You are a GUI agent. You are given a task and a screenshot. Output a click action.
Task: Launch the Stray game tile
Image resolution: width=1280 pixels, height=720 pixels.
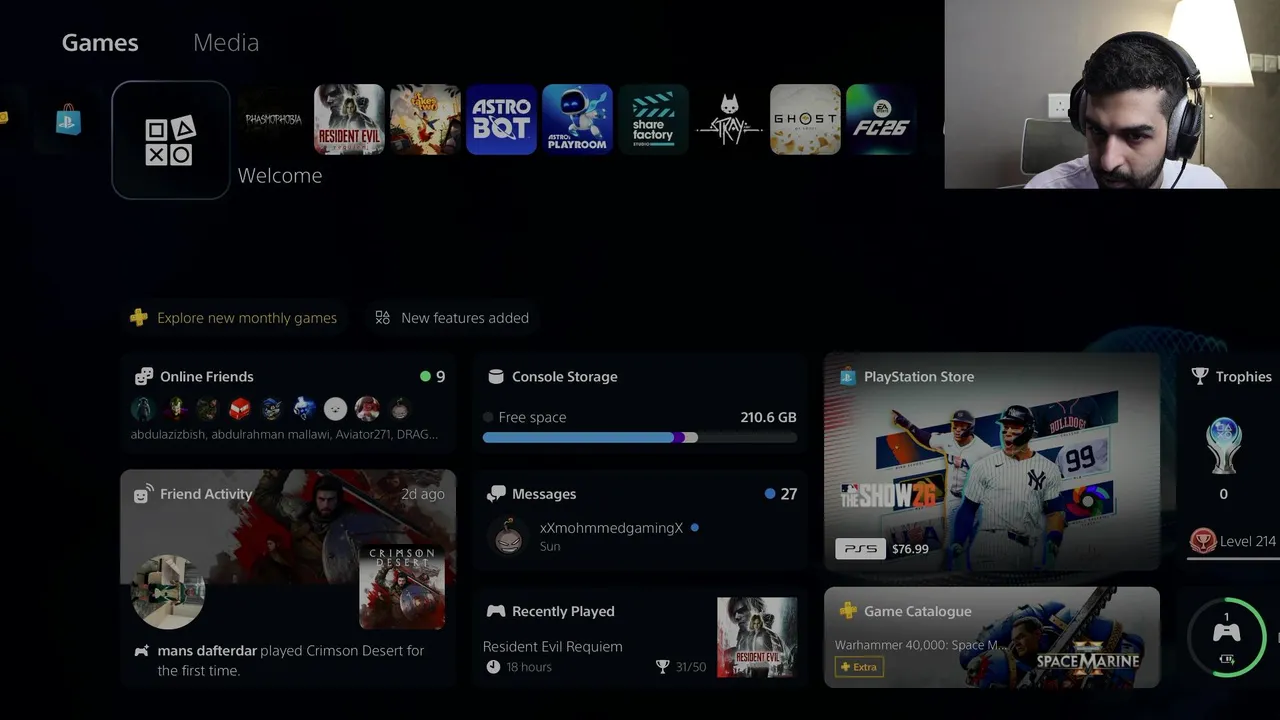[x=729, y=120]
